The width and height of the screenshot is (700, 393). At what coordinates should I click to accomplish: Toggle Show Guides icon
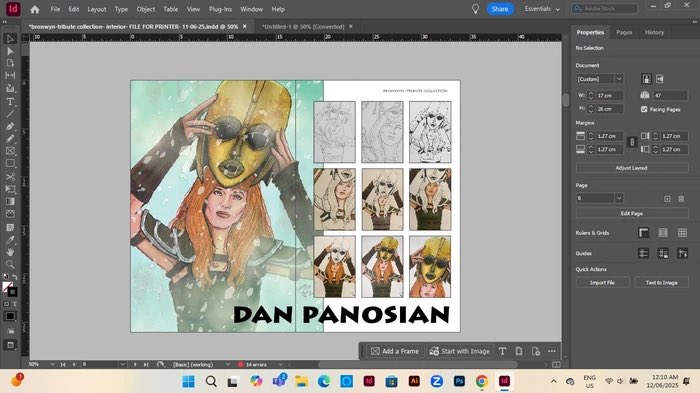point(643,253)
